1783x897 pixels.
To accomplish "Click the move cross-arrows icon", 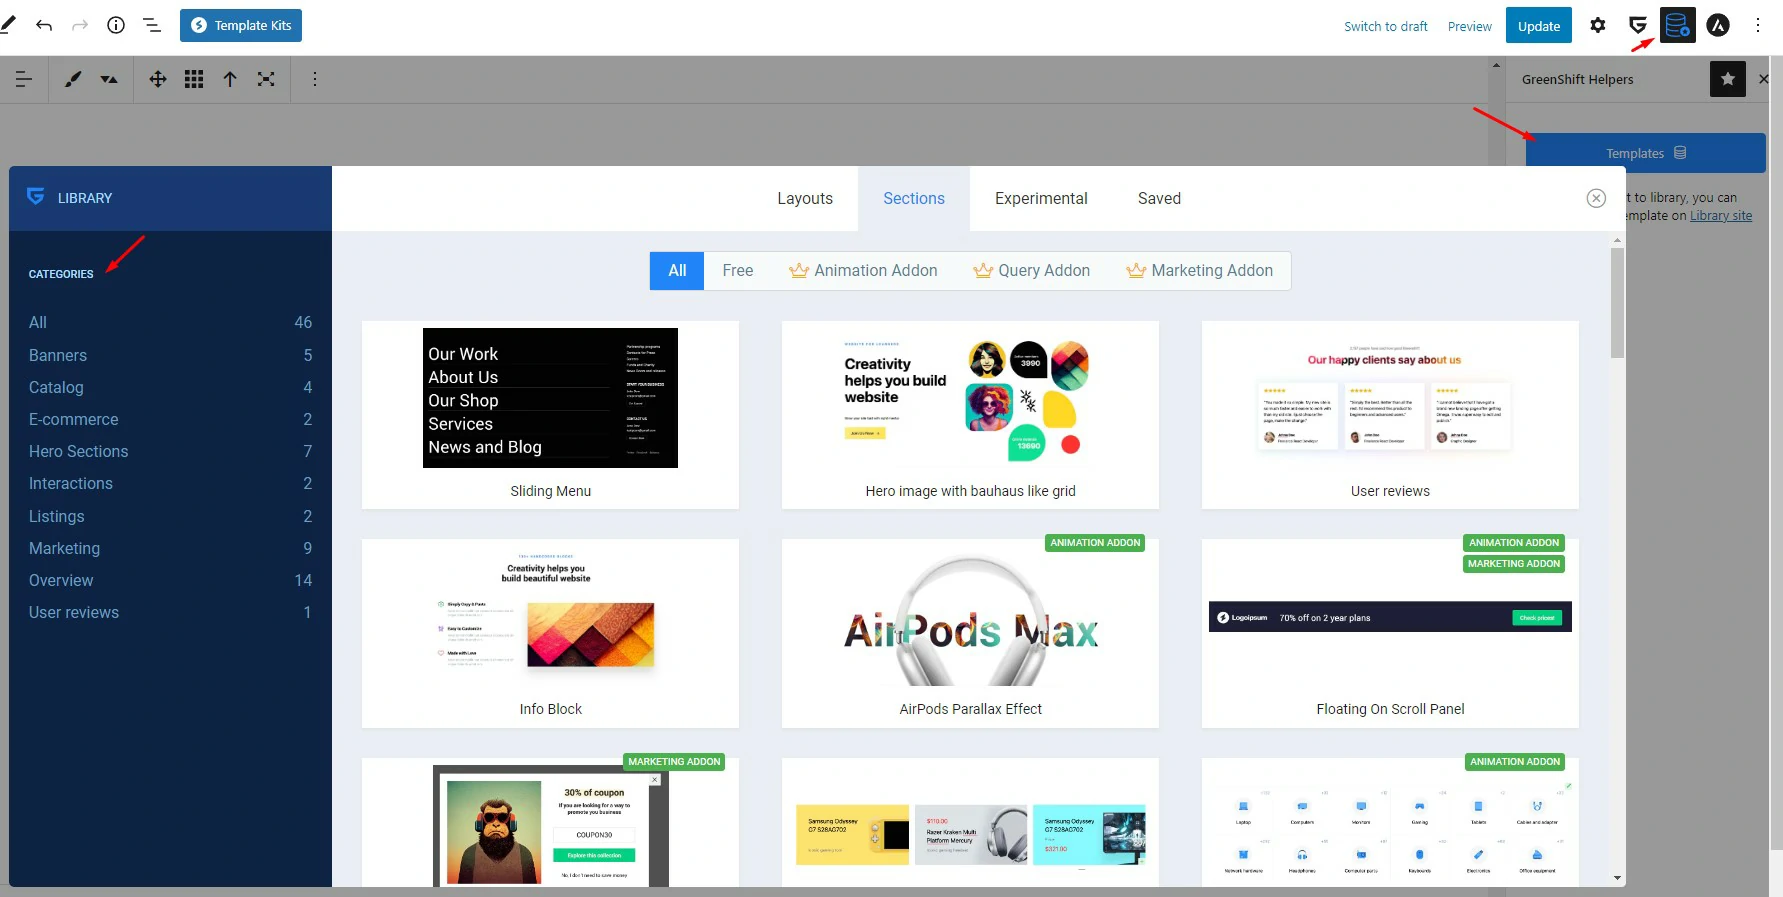I will pos(158,79).
